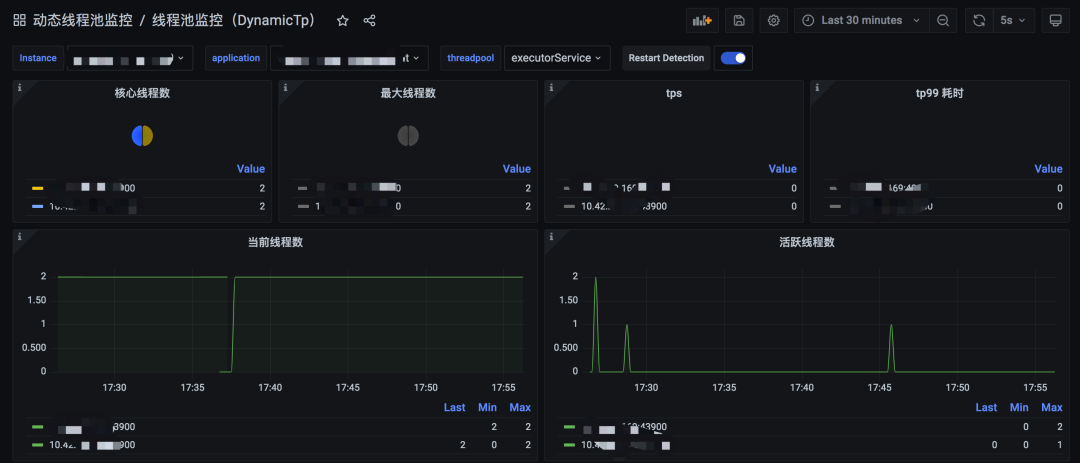Star this dashboard as favorite
The height and width of the screenshot is (463, 1080).
[342, 21]
